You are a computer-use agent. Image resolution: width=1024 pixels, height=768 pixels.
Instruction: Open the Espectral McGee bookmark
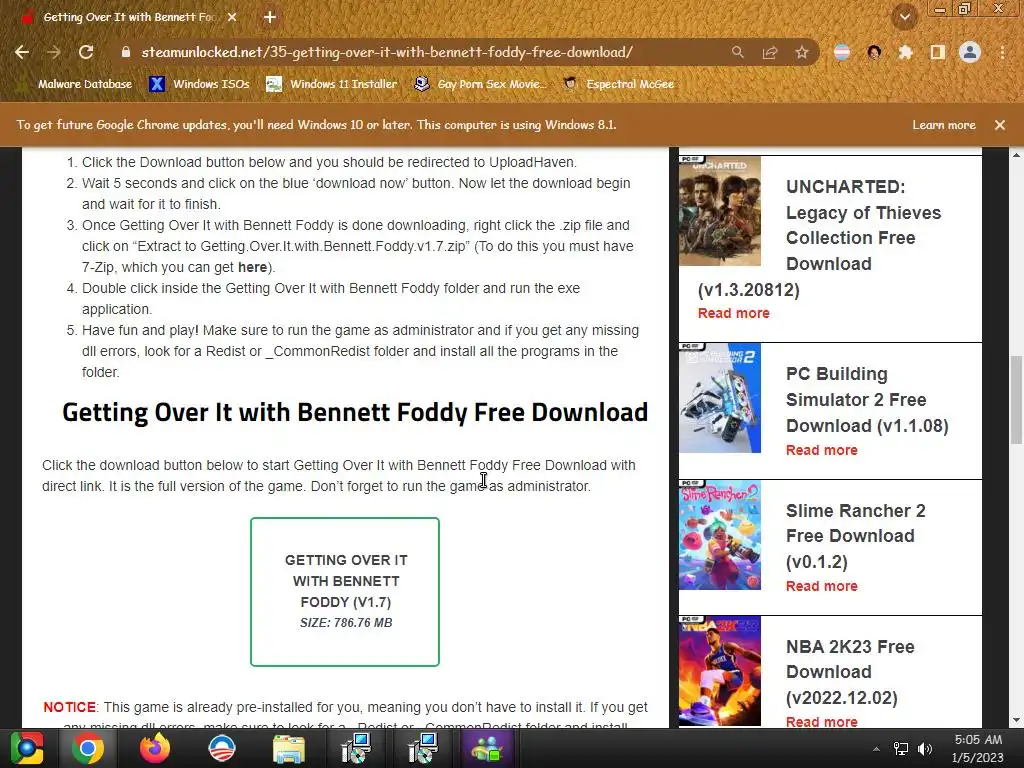coord(619,84)
